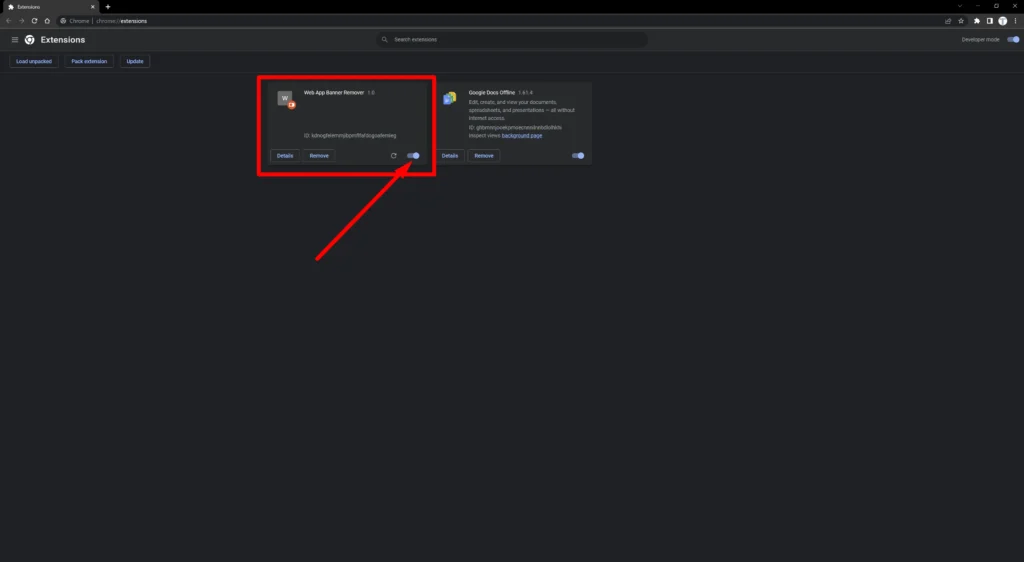The height and width of the screenshot is (562, 1024).
Task: Open the Extensions hamburger main menu
Action: pyautogui.click(x=15, y=40)
